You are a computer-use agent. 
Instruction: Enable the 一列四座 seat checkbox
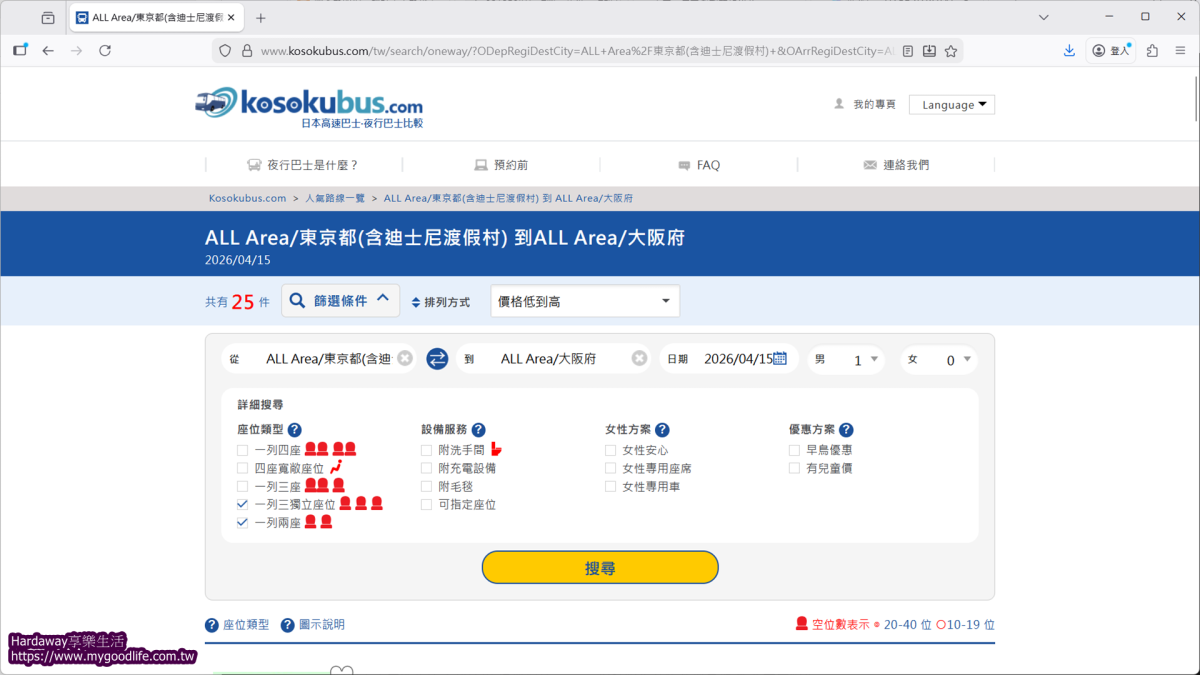click(x=243, y=450)
